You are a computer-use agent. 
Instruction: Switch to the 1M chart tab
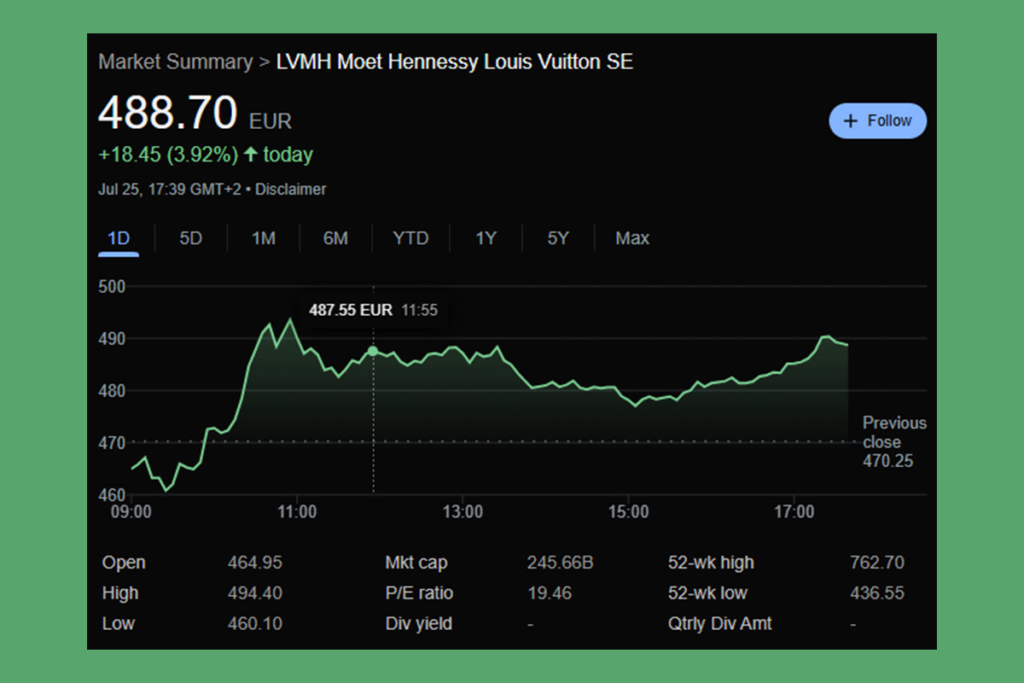click(263, 238)
